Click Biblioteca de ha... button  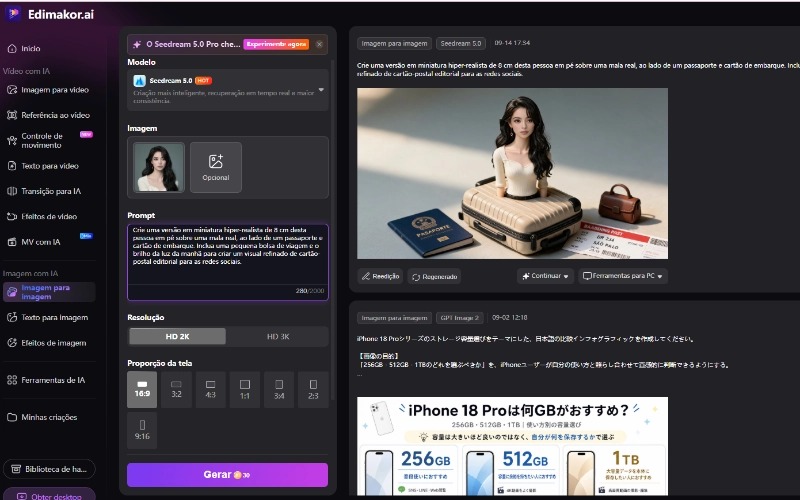click(49, 469)
